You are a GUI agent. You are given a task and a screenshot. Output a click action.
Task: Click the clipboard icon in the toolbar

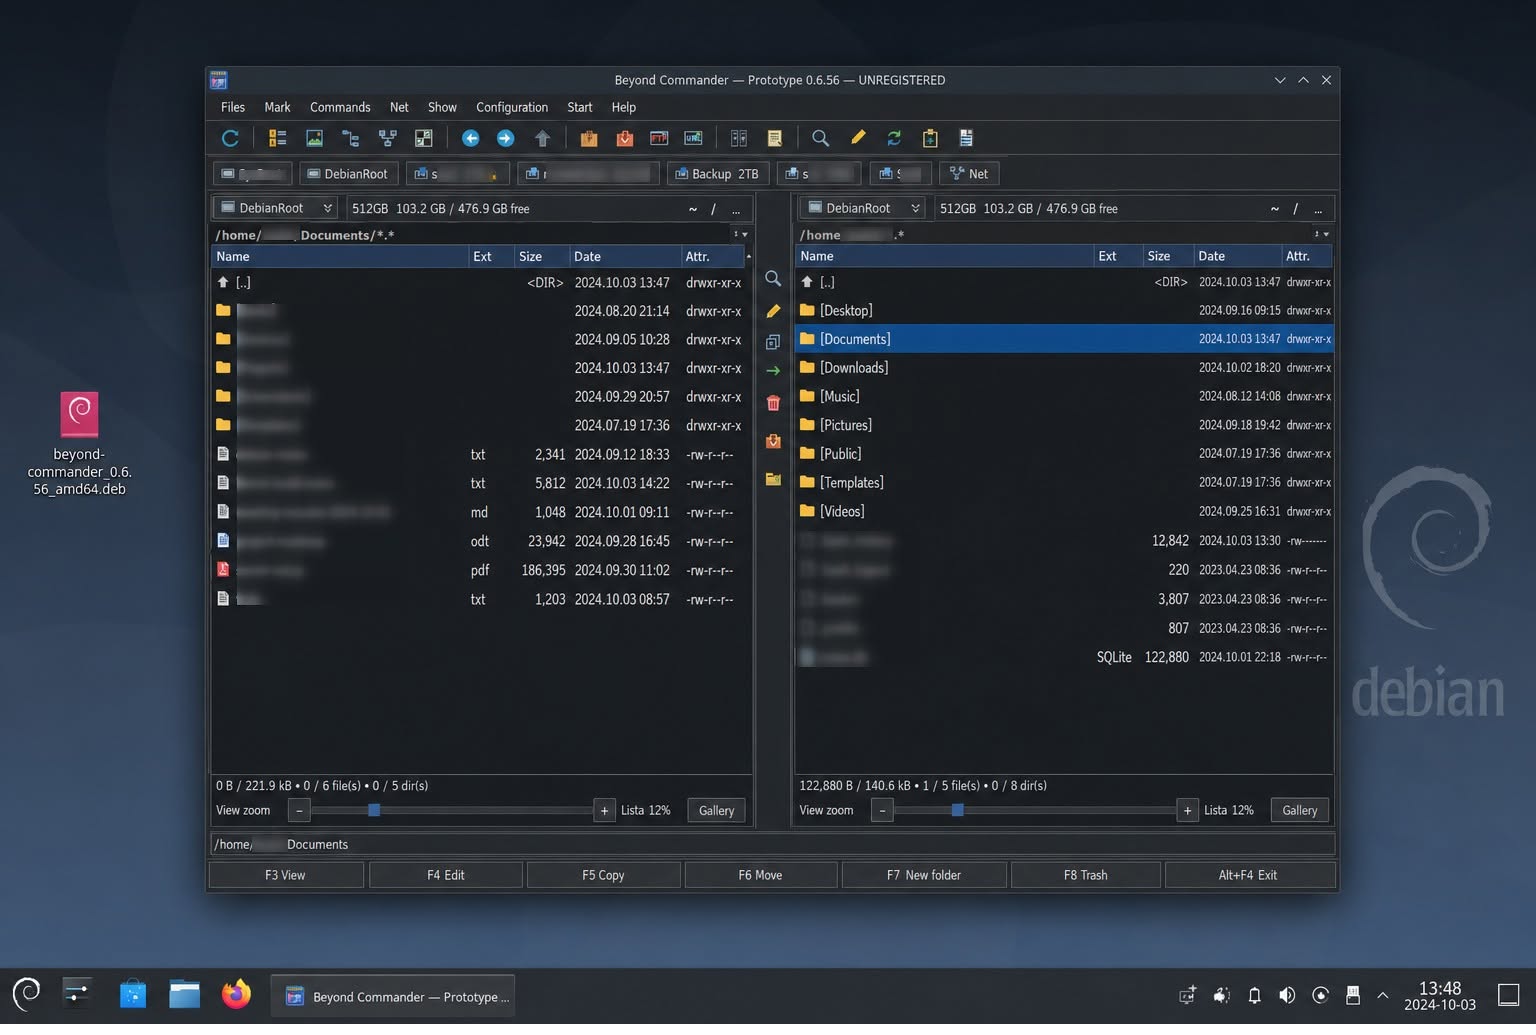pyautogui.click(x=930, y=138)
